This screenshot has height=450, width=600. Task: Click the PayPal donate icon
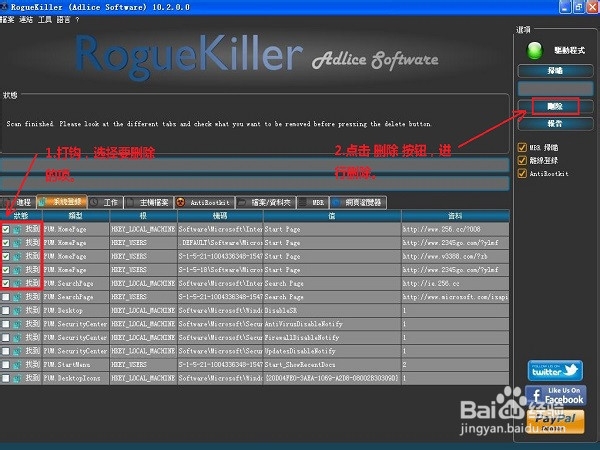[x=556, y=421]
